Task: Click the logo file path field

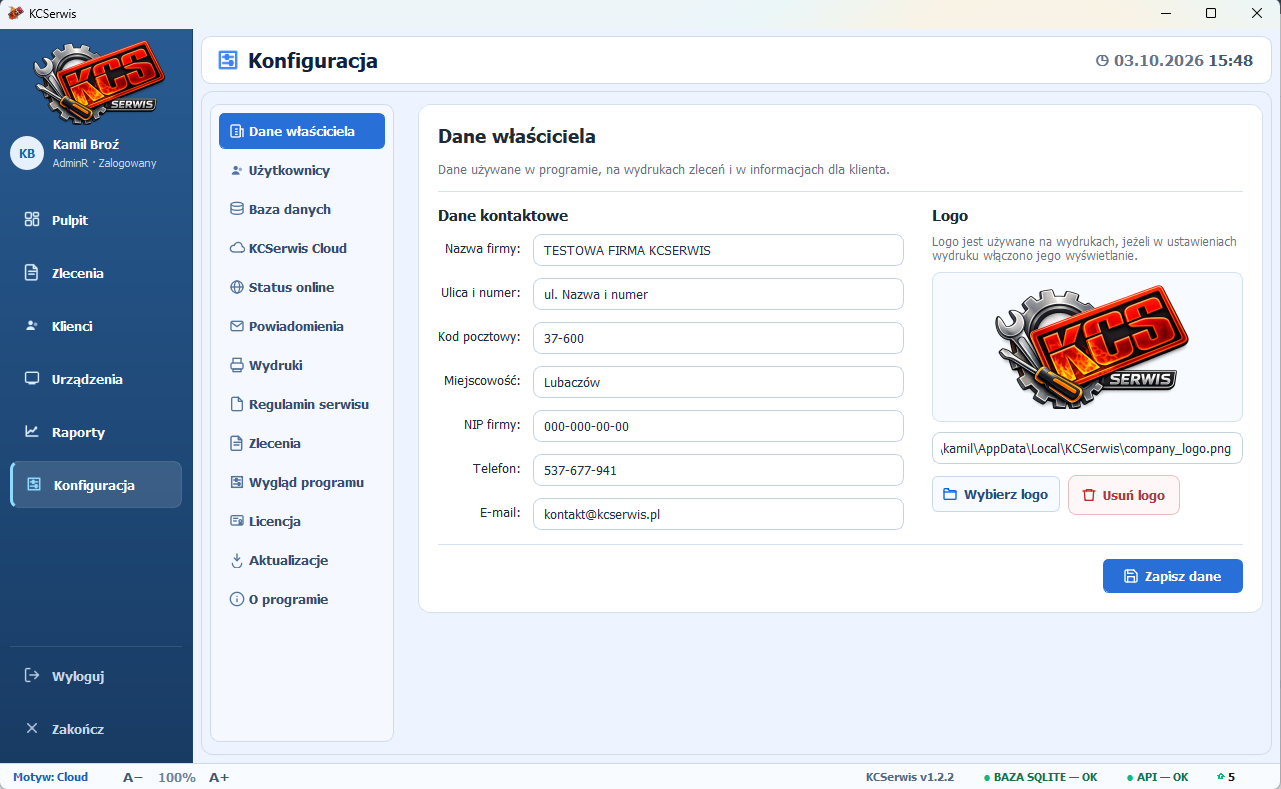Action: (x=1087, y=449)
